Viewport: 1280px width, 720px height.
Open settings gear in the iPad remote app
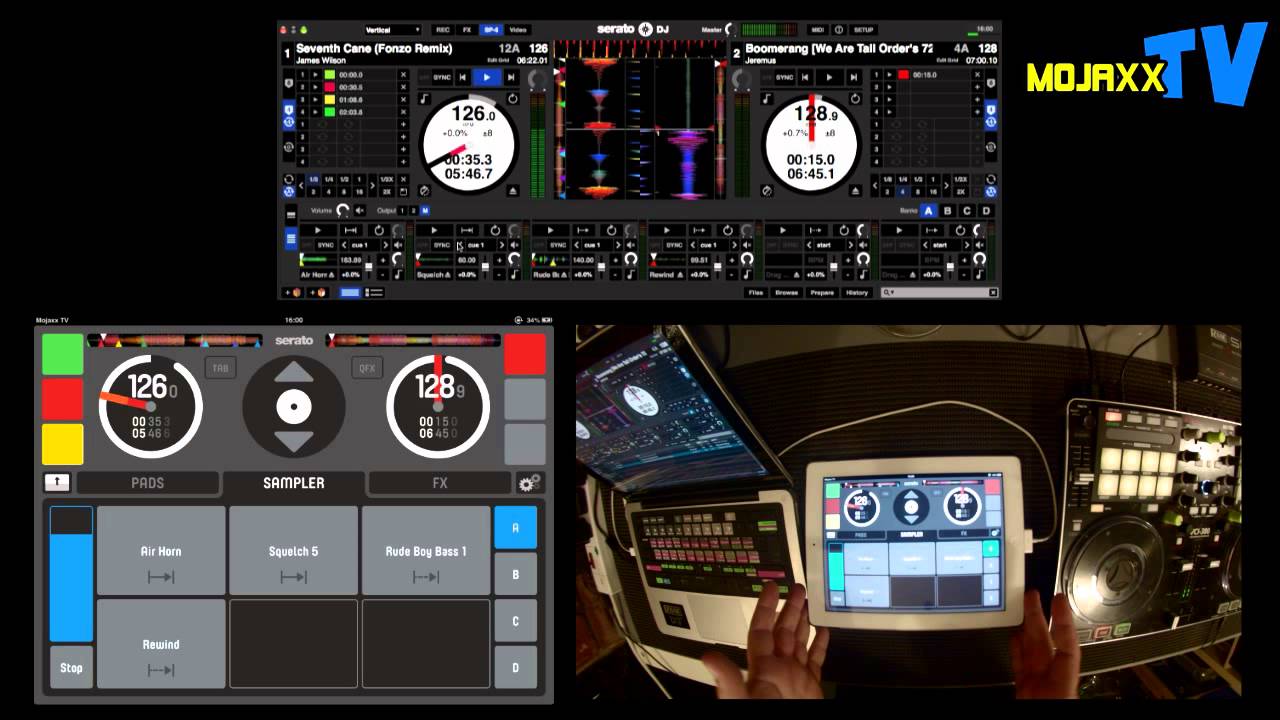click(530, 483)
